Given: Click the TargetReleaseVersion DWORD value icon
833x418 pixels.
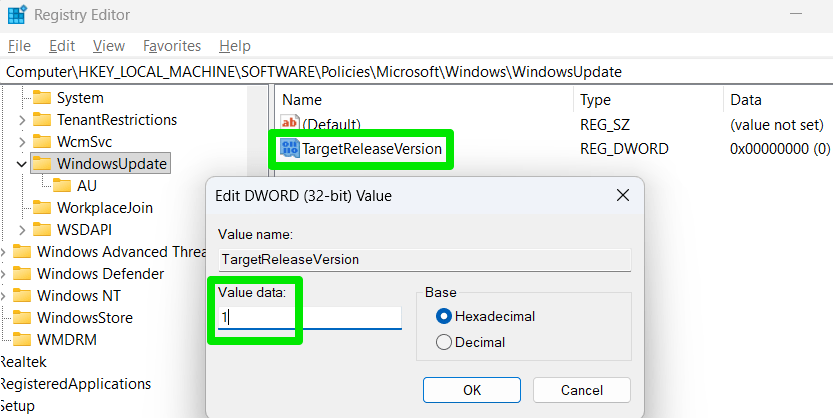Looking at the screenshot, I should point(291,149).
